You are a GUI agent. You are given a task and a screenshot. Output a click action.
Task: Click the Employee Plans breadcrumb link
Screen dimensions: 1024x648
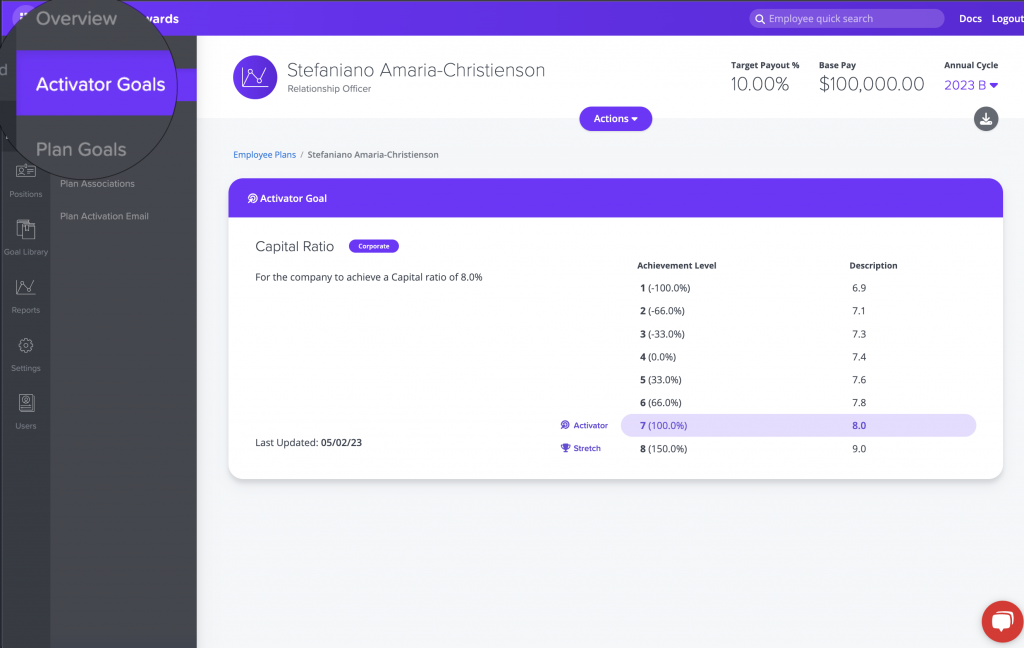(263, 155)
